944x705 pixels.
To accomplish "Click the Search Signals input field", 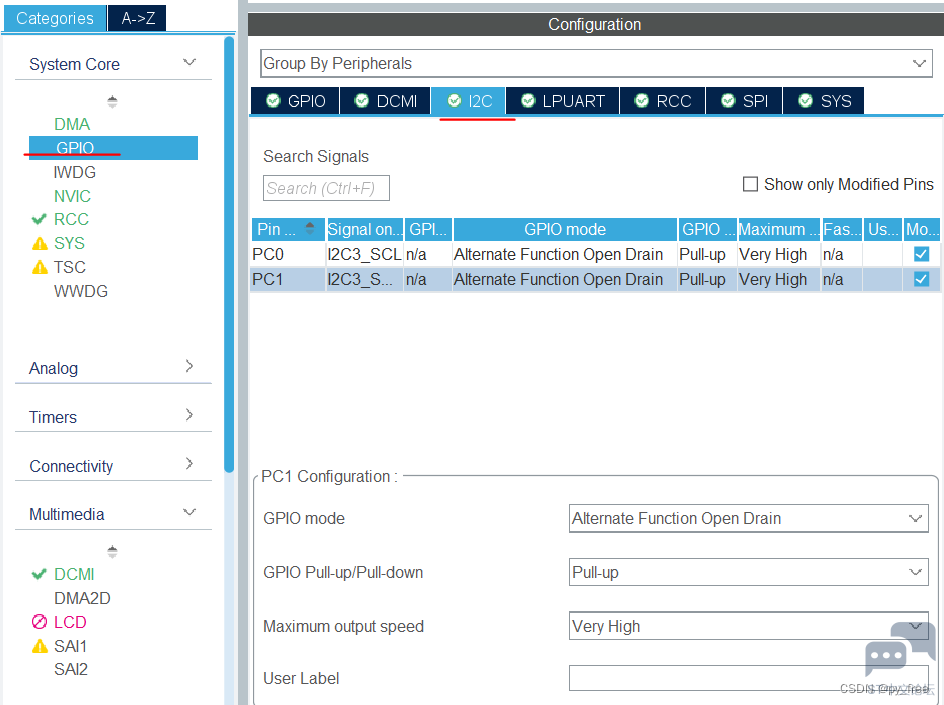I will 326,188.
